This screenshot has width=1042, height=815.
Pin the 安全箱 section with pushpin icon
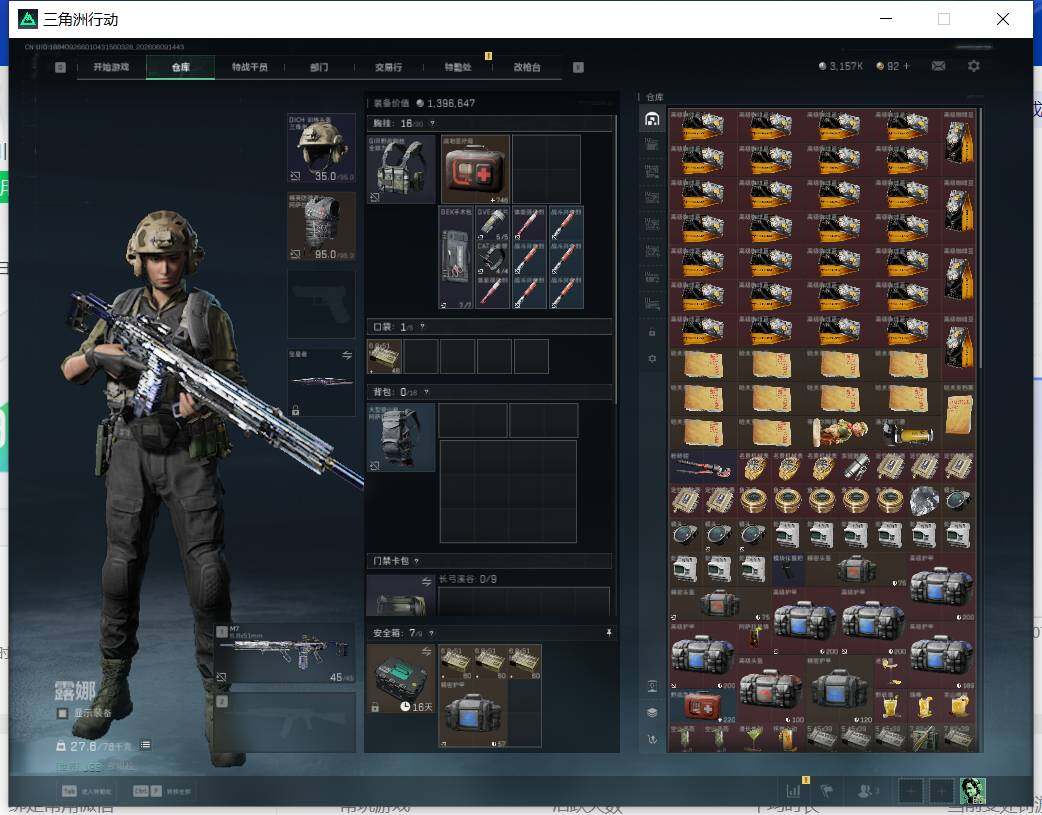(x=609, y=633)
